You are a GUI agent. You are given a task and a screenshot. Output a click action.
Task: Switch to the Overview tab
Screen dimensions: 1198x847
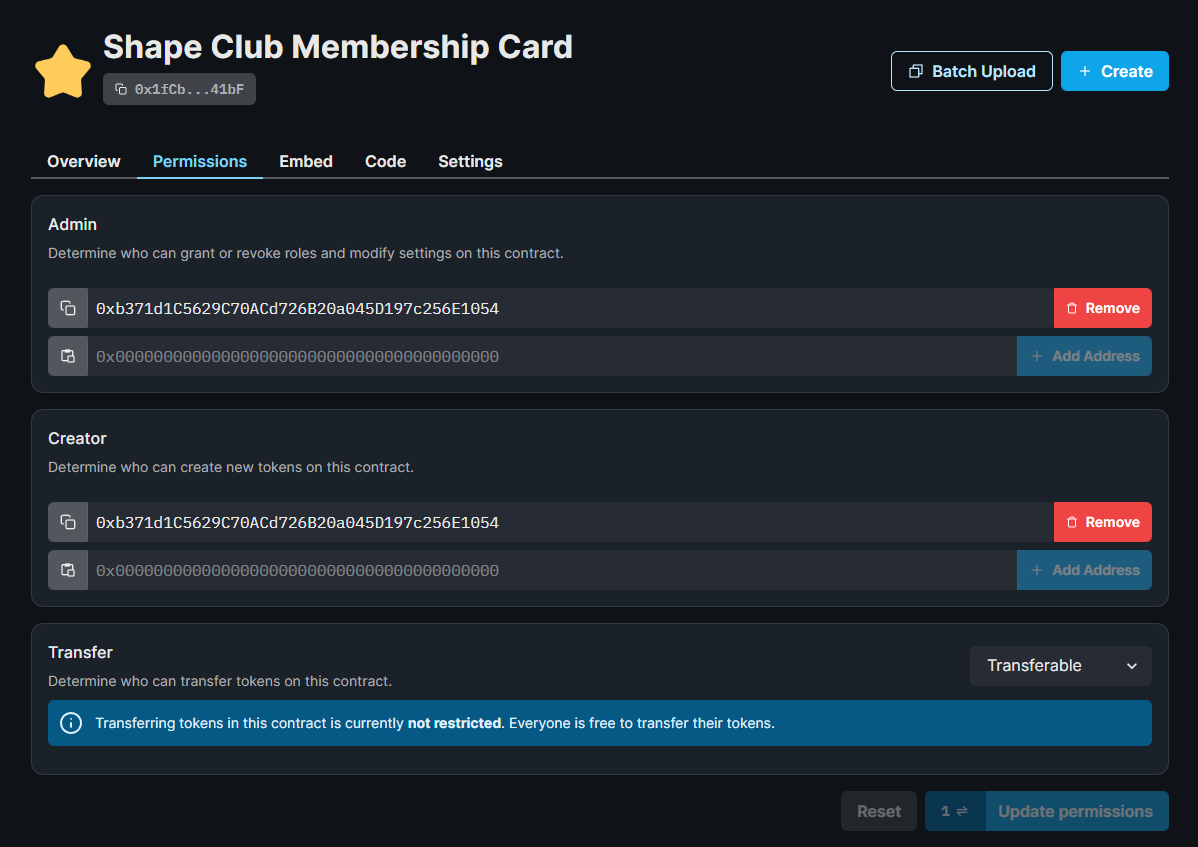(x=84, y=161)
